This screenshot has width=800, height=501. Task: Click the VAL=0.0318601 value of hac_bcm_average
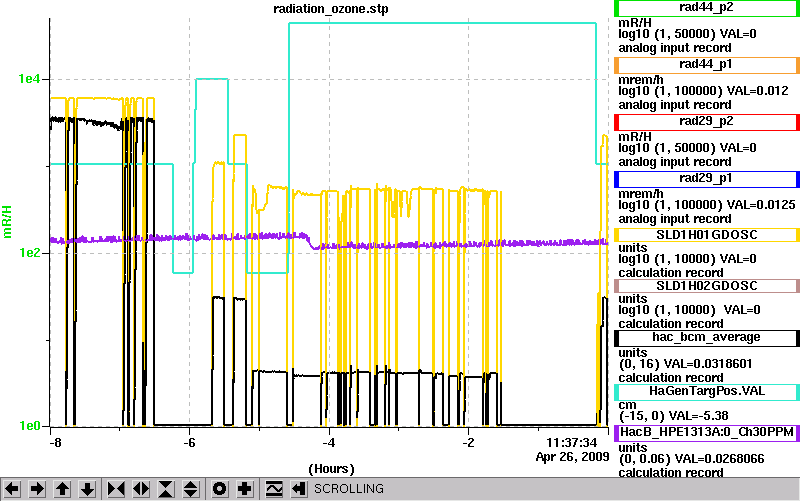[709, 364]
